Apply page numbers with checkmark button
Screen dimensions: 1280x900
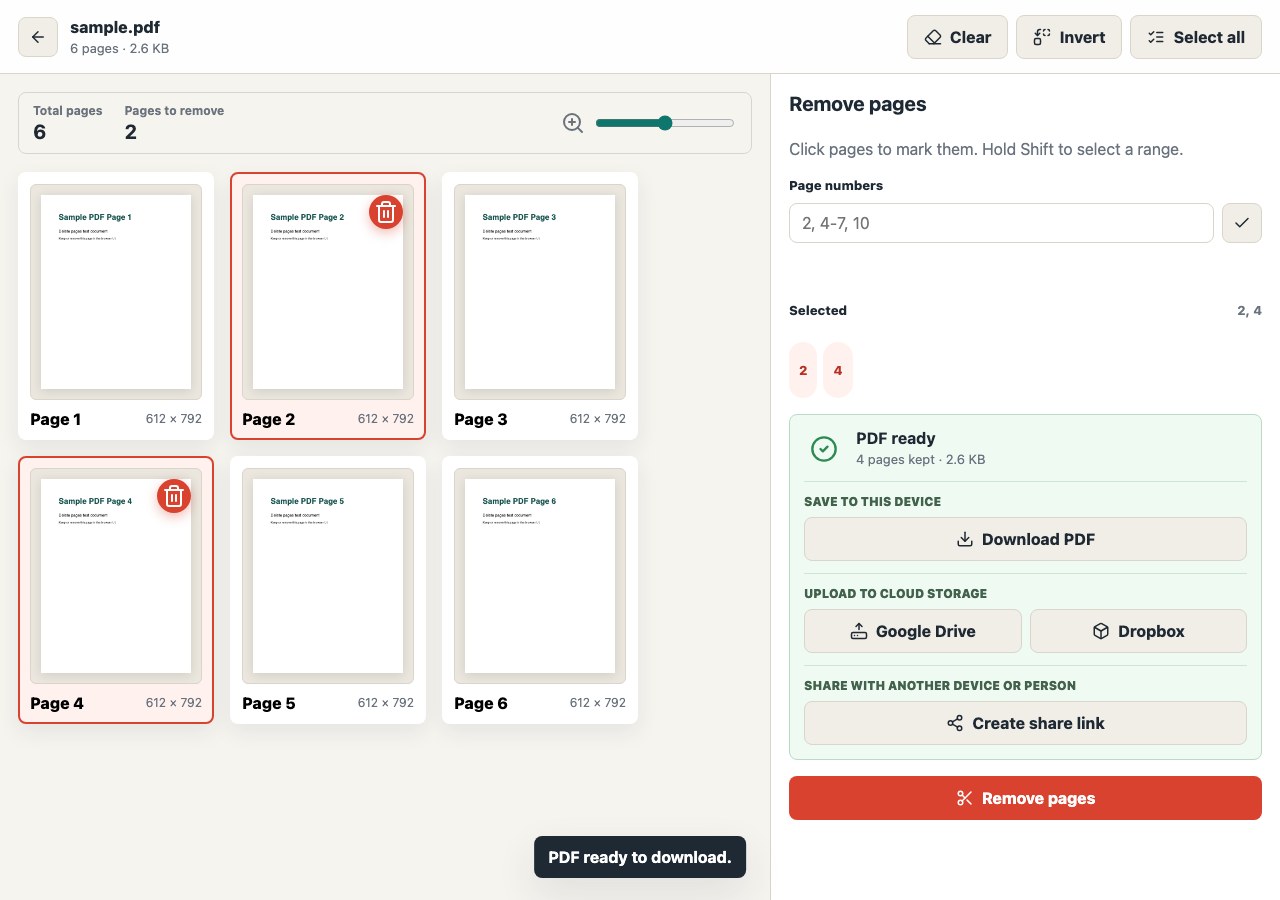[x=1242, y=223]
